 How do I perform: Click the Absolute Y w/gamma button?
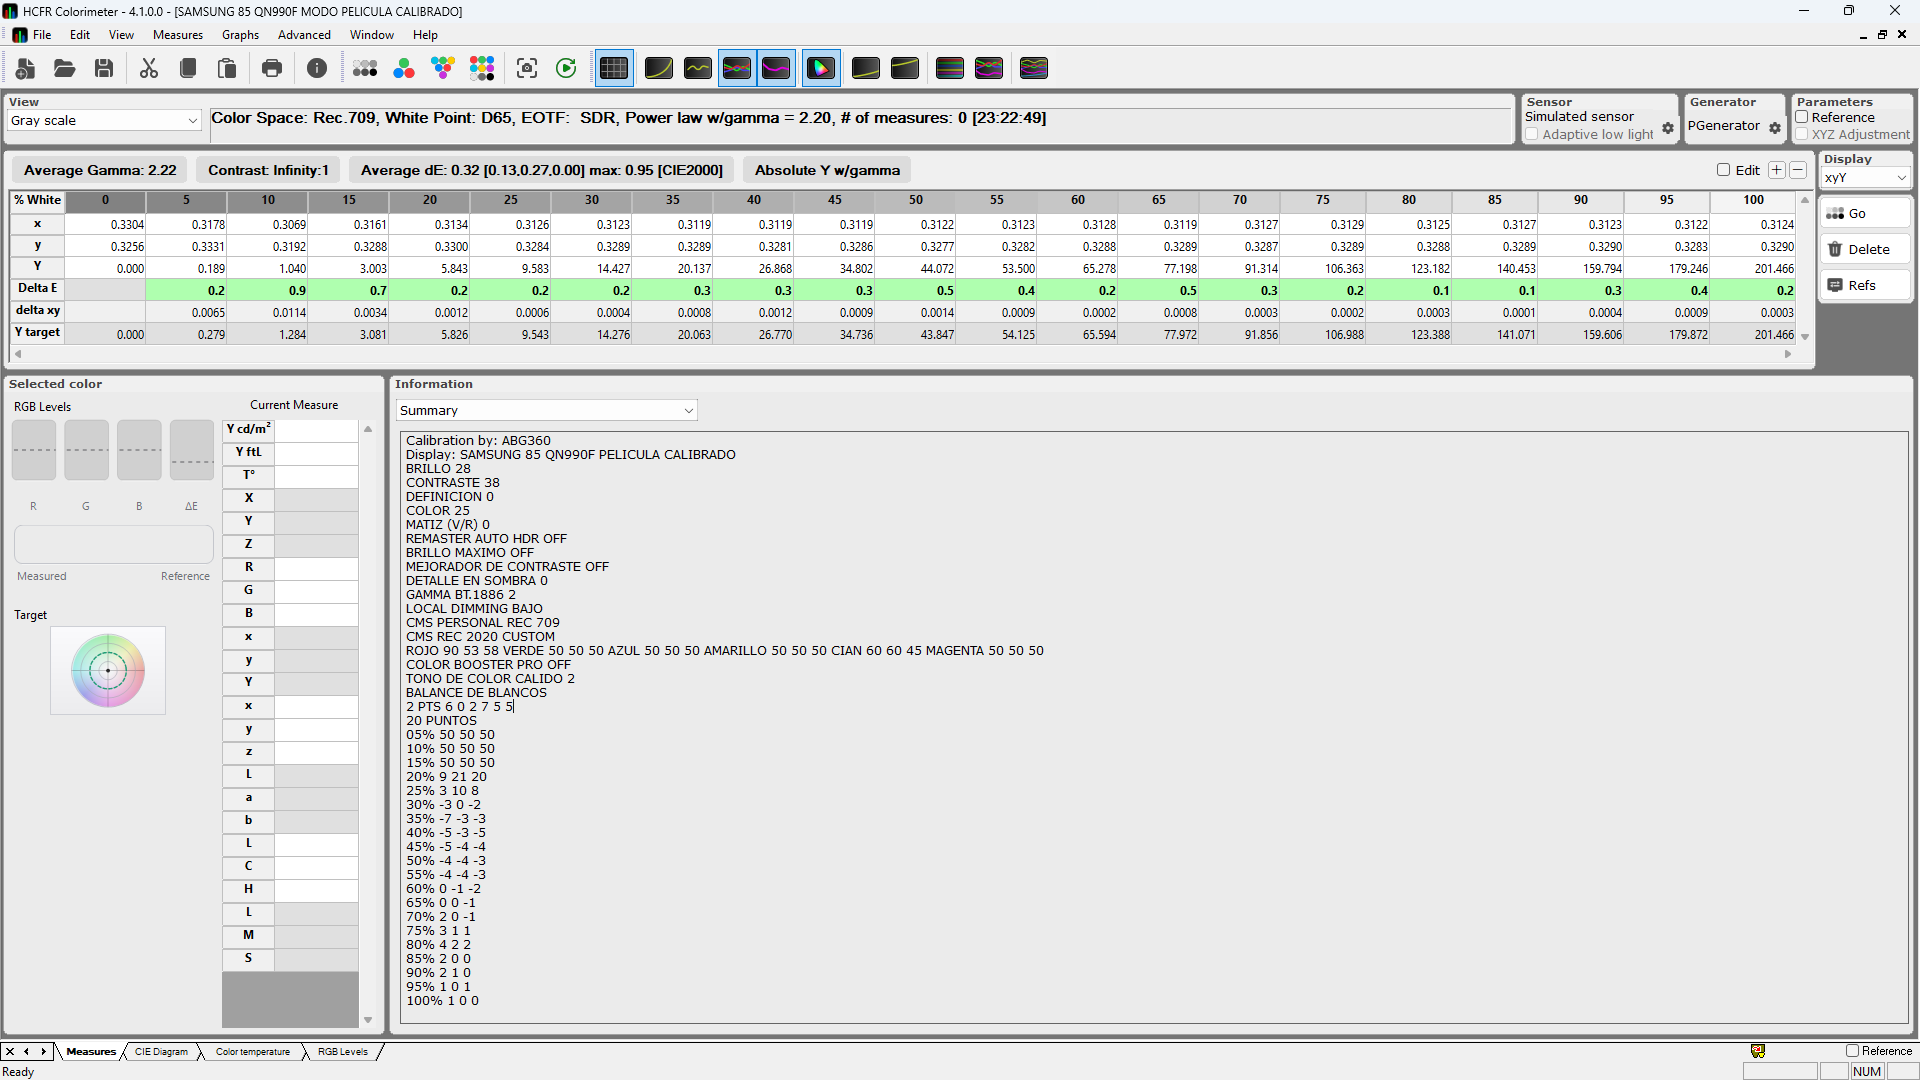coord(827,170)
